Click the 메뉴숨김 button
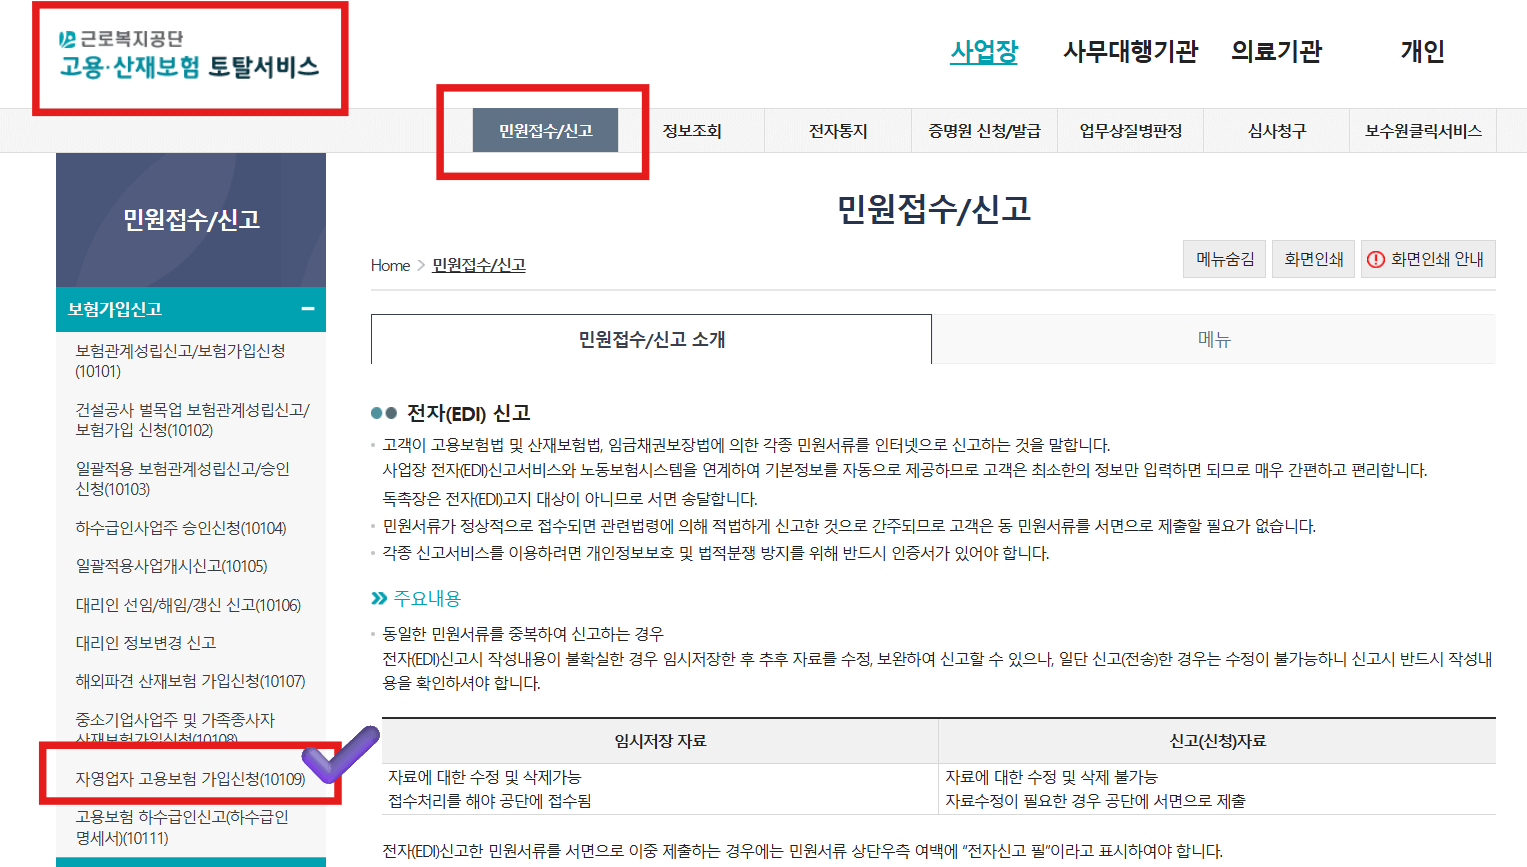The image size is (1527, 867). pos(1224,258)
